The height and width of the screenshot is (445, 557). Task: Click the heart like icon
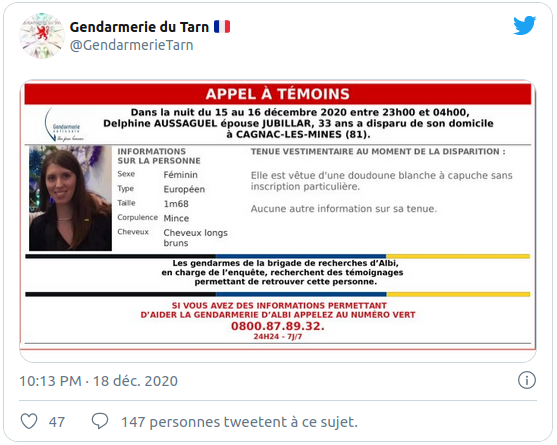tap(29, 422)
